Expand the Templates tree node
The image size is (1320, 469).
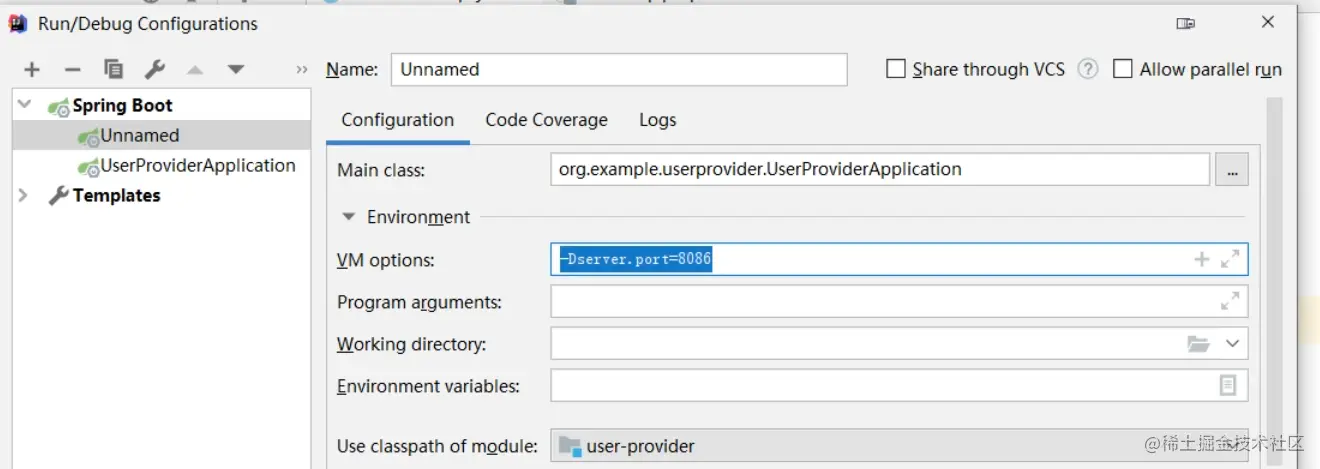pos(23,195)
